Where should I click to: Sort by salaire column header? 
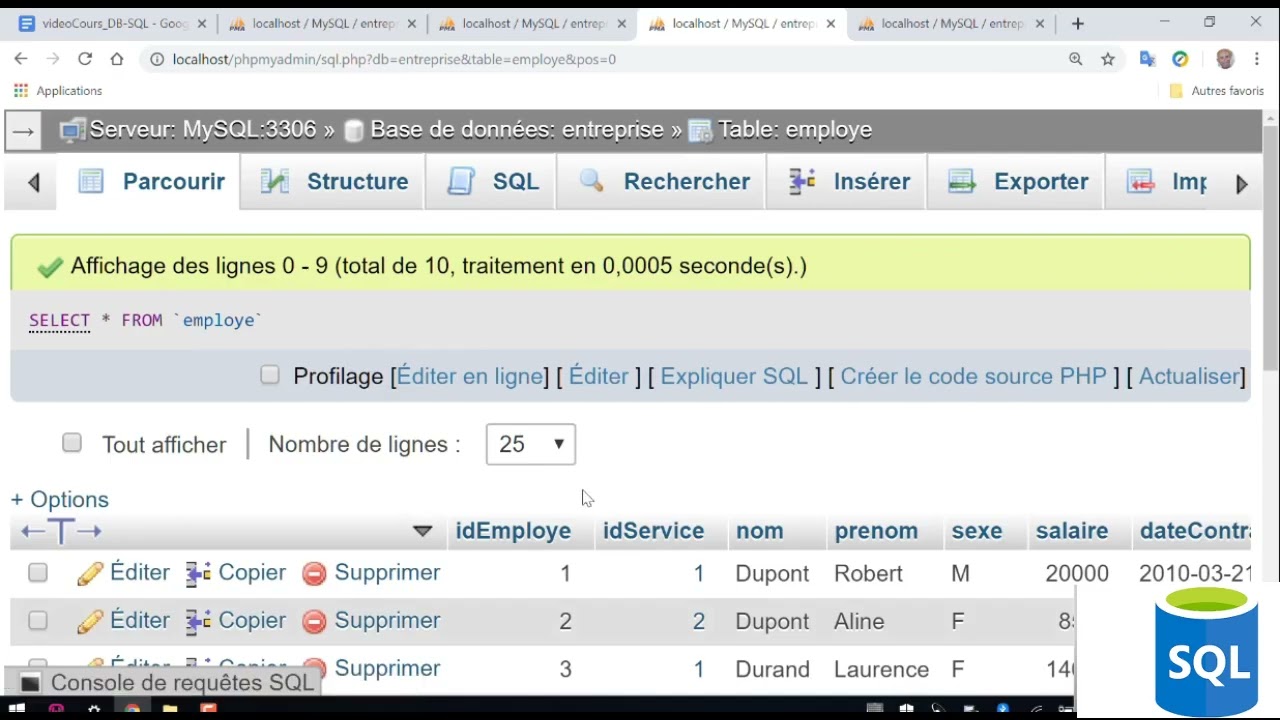click(x=1072, y=531)
